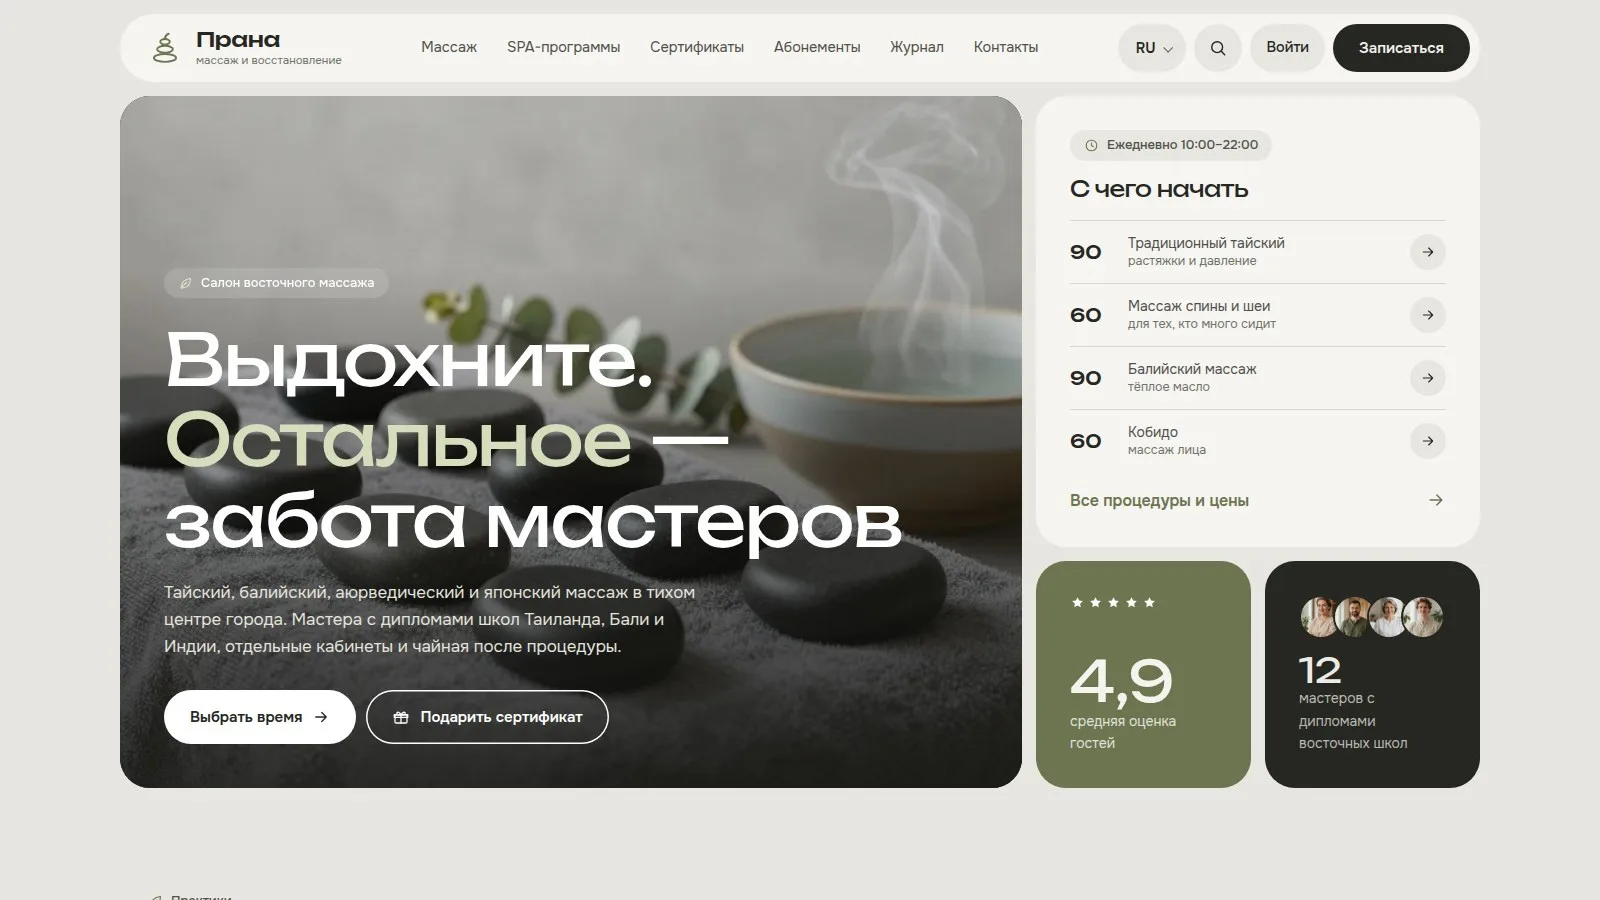
Task: Open the Все процедуры и цены link
Action: click(x=1159, y=500)
